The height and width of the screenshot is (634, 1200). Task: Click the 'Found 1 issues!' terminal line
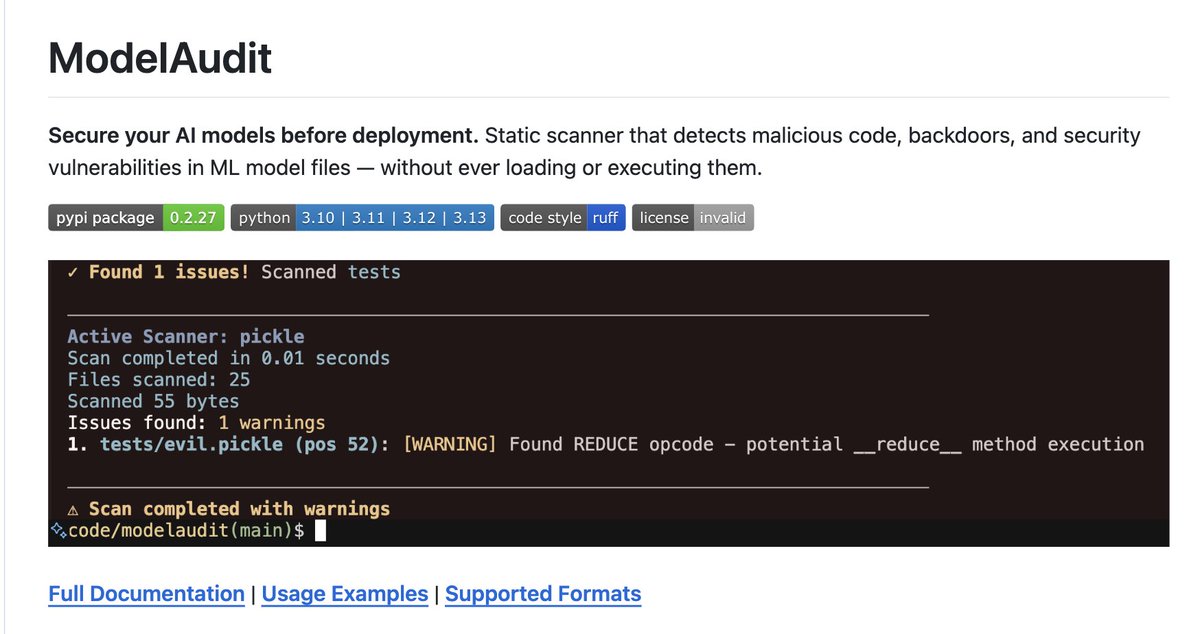point(235,272)
